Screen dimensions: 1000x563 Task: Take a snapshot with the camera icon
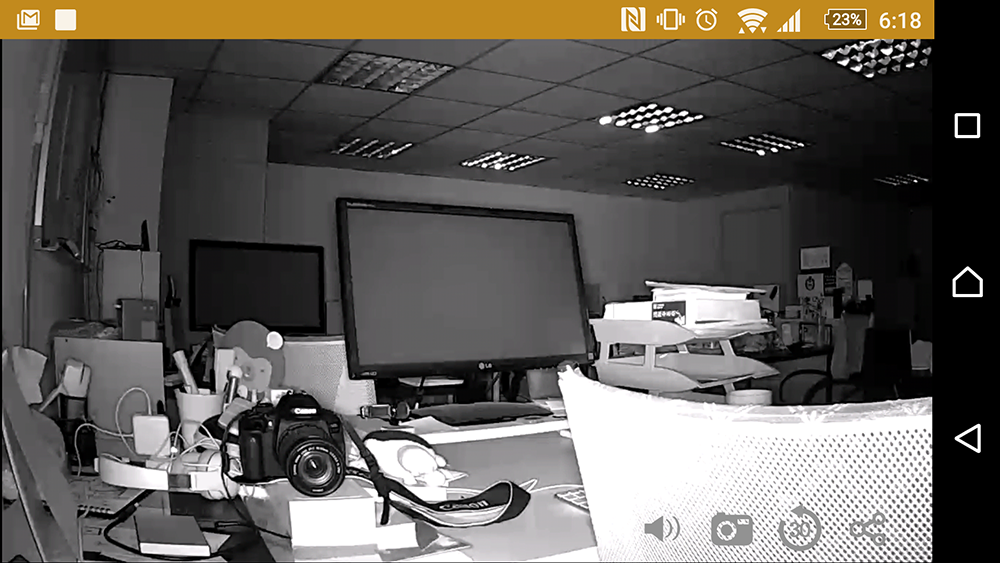[x=732, y=529]
